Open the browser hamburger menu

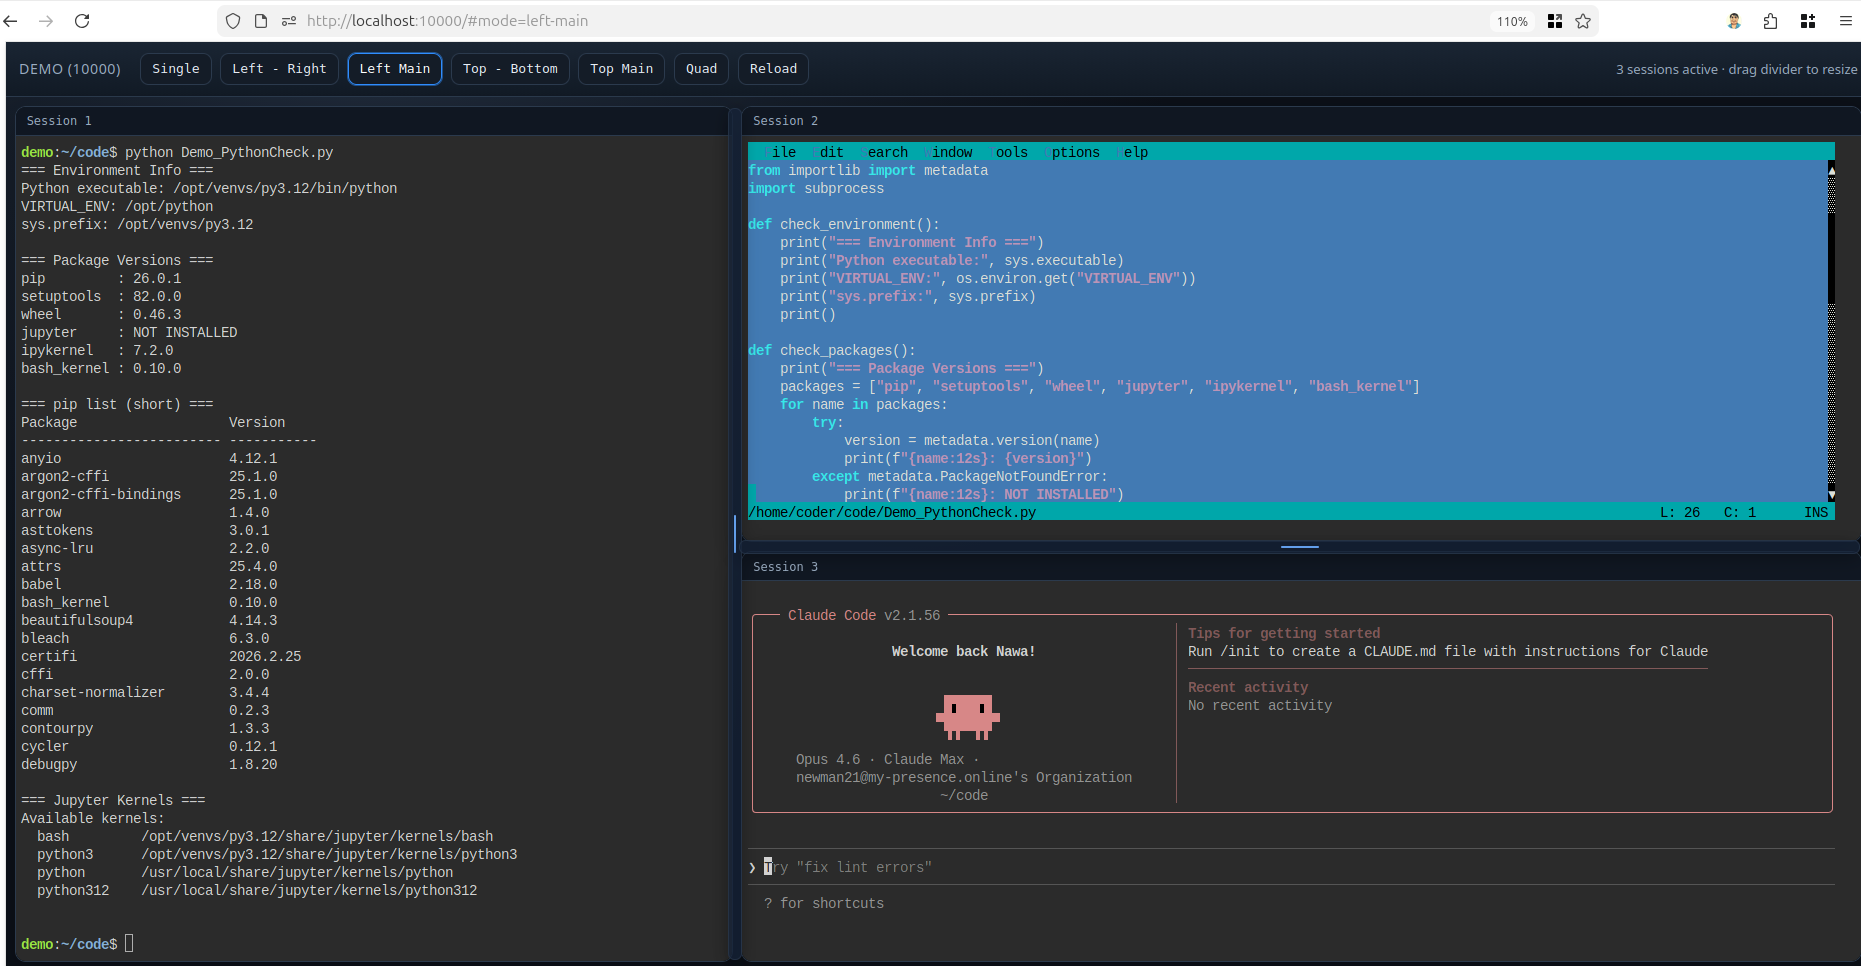1846,21
